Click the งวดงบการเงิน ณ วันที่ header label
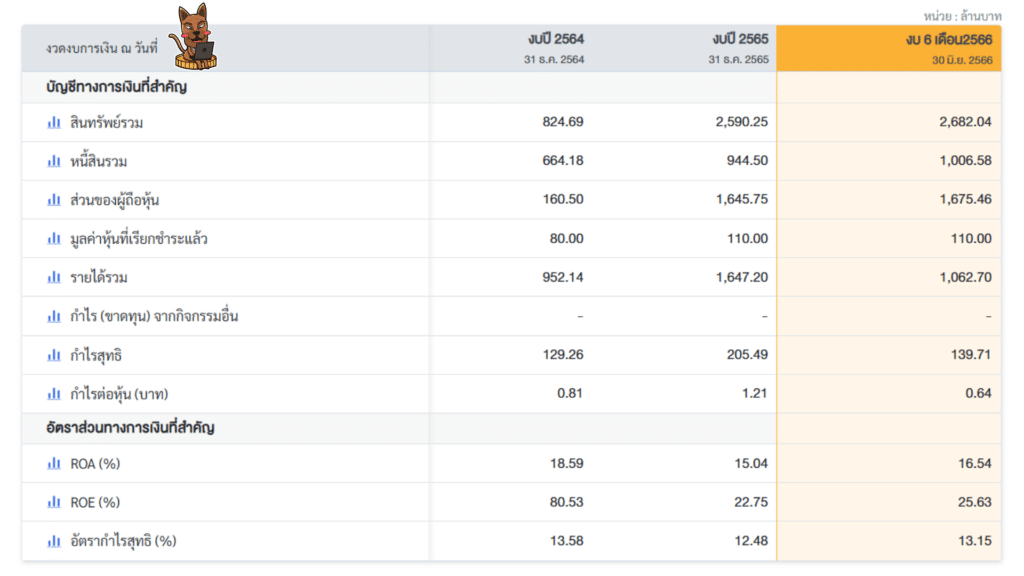 (101, 48)
